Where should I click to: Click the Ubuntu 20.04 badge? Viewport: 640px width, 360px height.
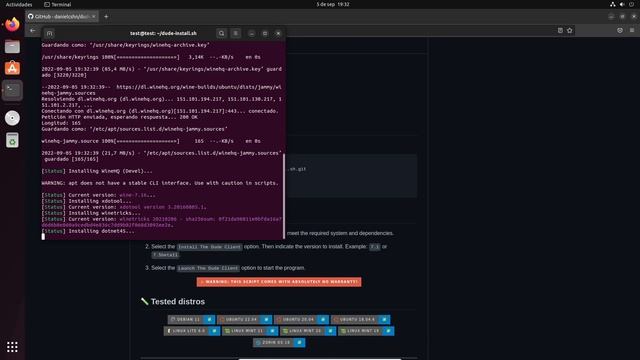[301, 320]
